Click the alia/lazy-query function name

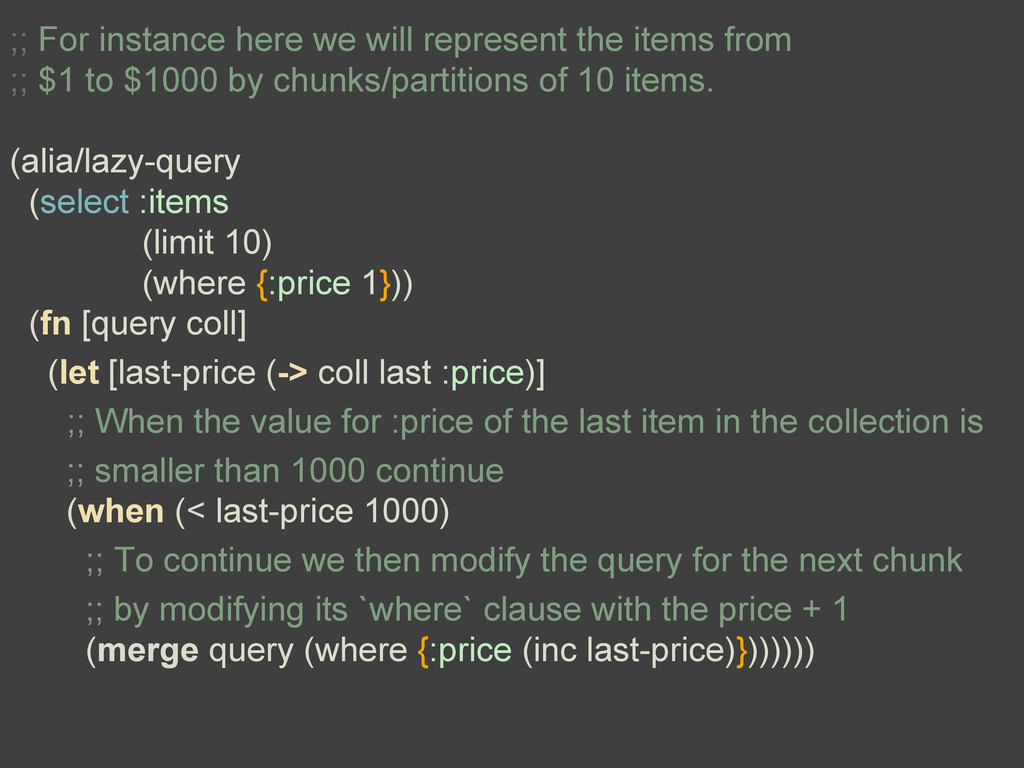click(131, 162)
